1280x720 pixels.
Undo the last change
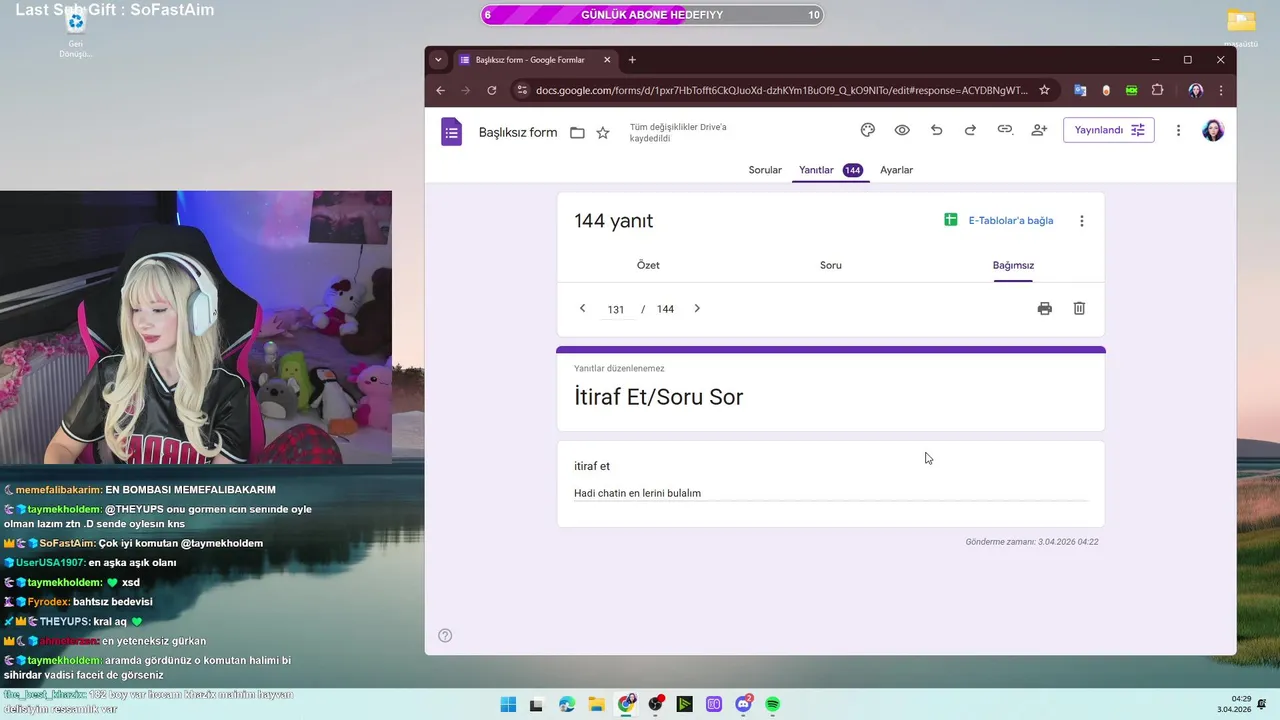[x=936, y=130]
